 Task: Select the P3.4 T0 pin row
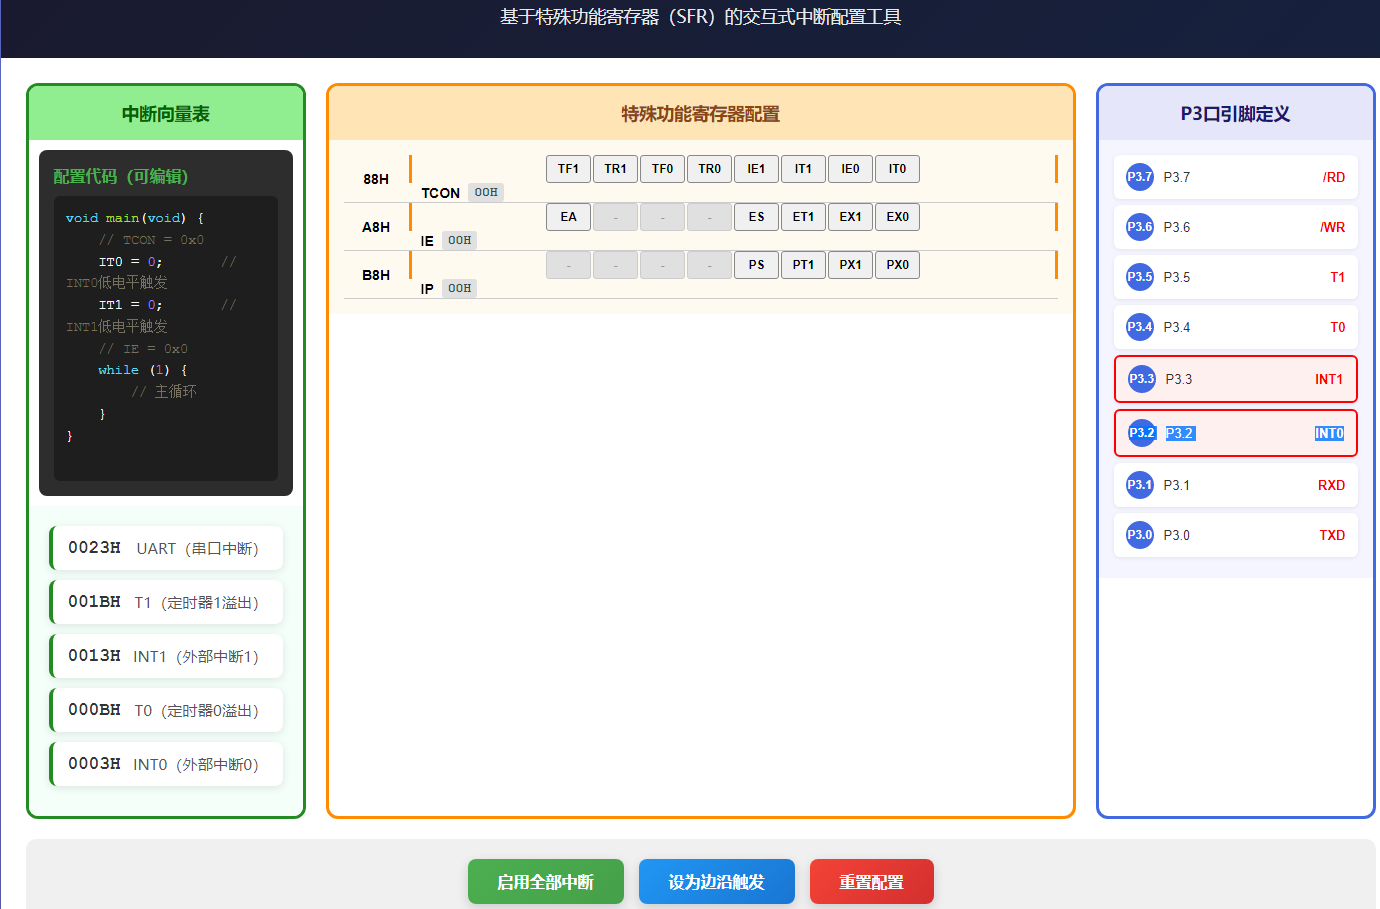[1235, 326]
